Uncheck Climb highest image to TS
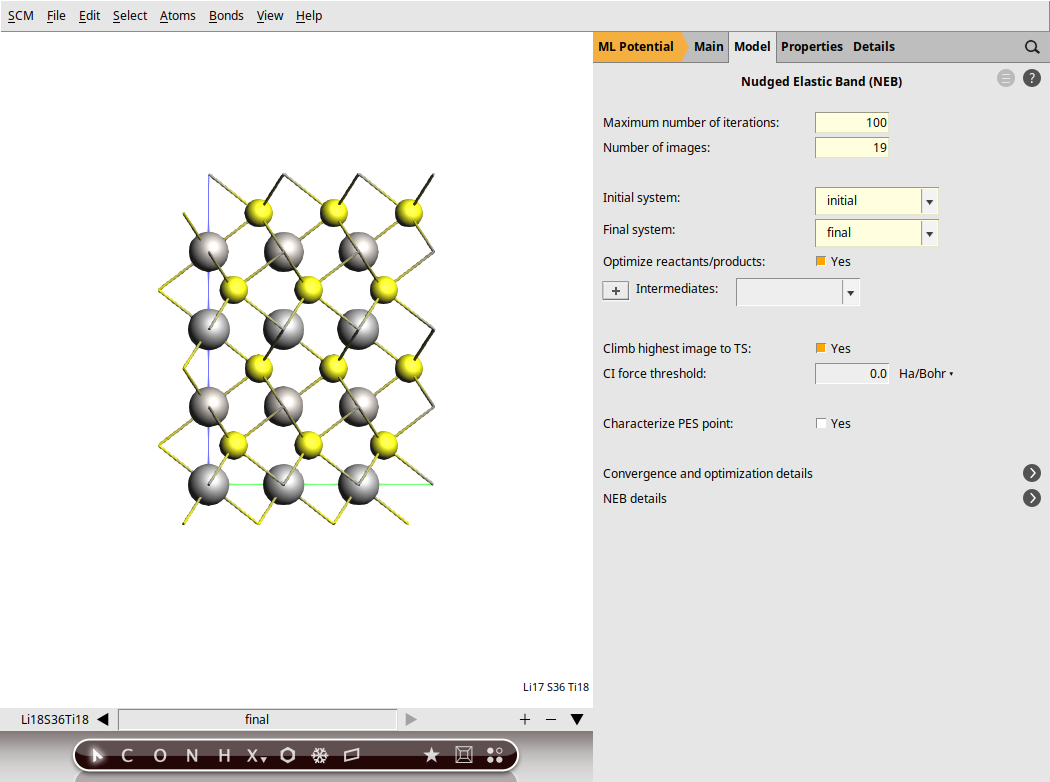Image resolution: width=1050 pixels, height=782 pixels. 820,348
